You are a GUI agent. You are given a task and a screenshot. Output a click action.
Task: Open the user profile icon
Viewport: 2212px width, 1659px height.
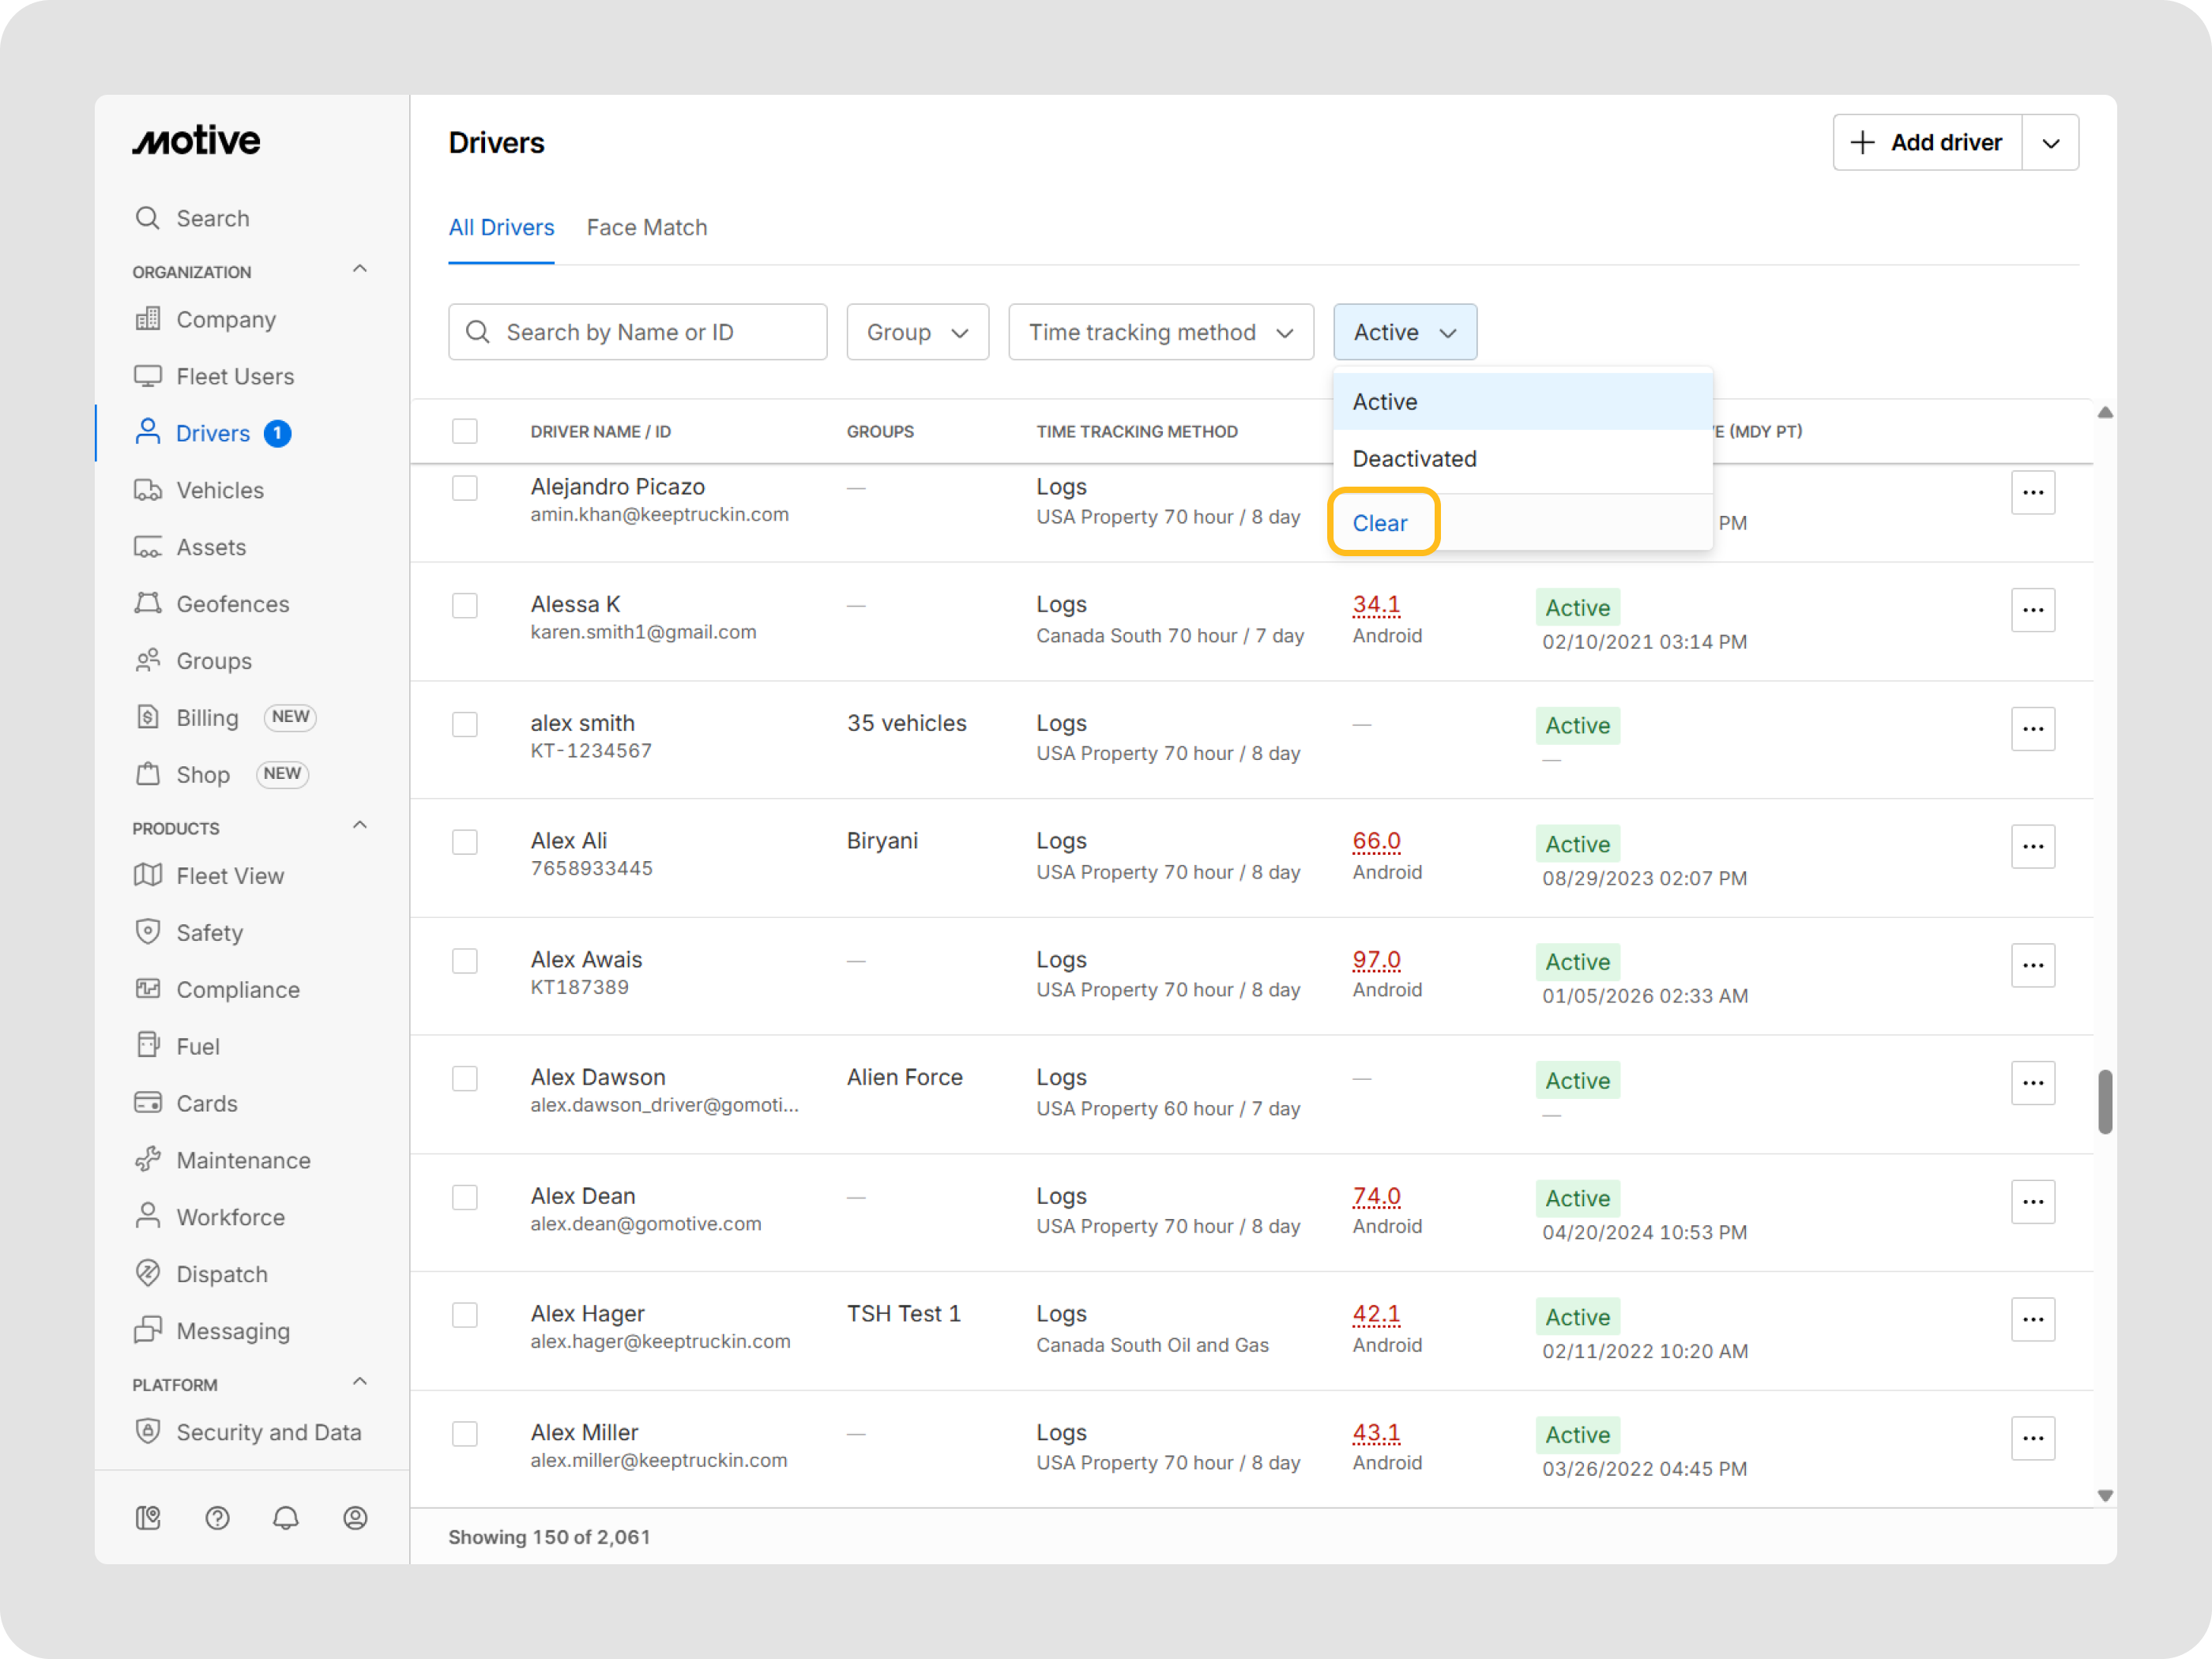(x=355, y=1518)
